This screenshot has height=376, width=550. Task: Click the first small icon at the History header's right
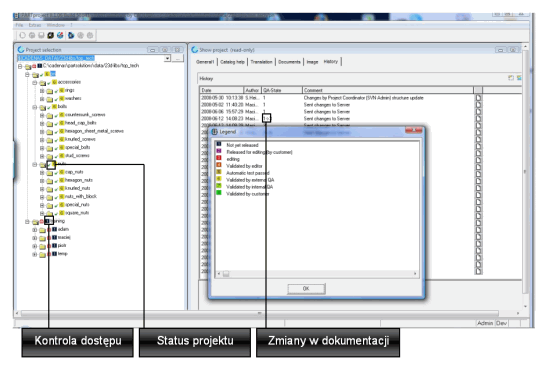pyautogui.click(x=511, y=78)
